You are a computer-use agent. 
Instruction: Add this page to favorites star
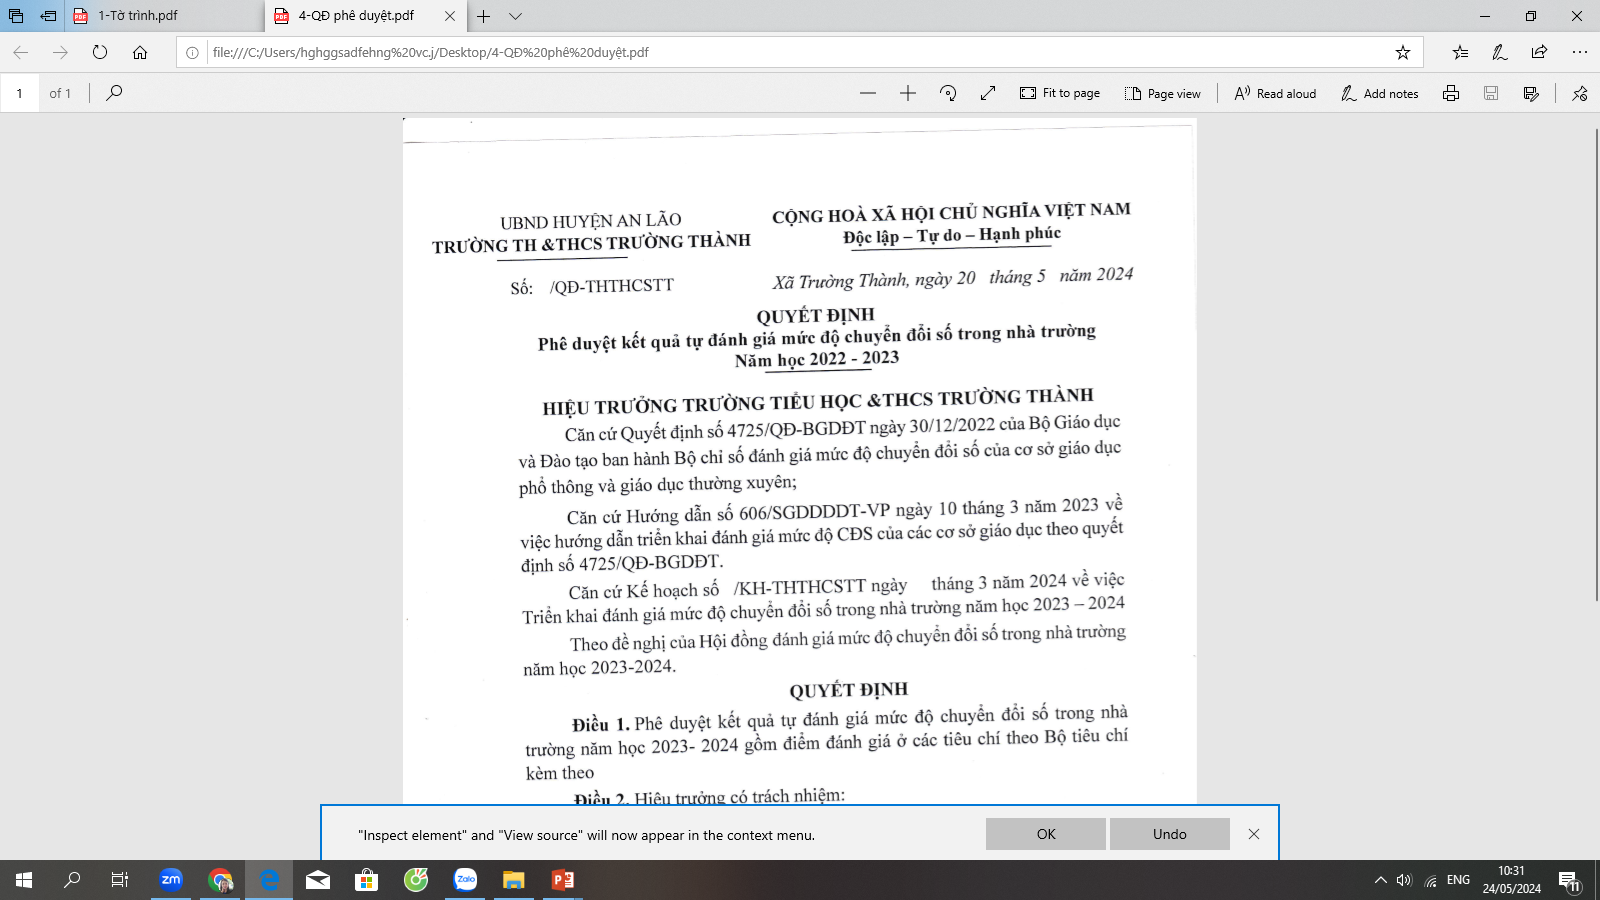pos(1403,52)
